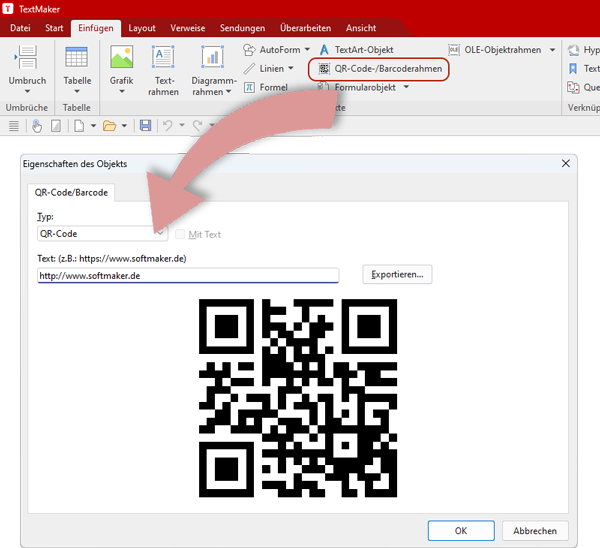Click the object mode icon in quick toolbar
Screen dimensions: 600x548
click(x=56, y=126)
